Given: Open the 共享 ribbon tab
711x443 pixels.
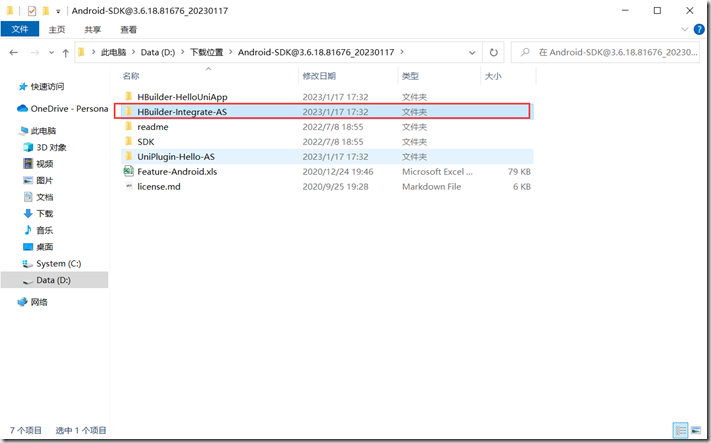Looking at the screenshot, I should coord(93,30).
